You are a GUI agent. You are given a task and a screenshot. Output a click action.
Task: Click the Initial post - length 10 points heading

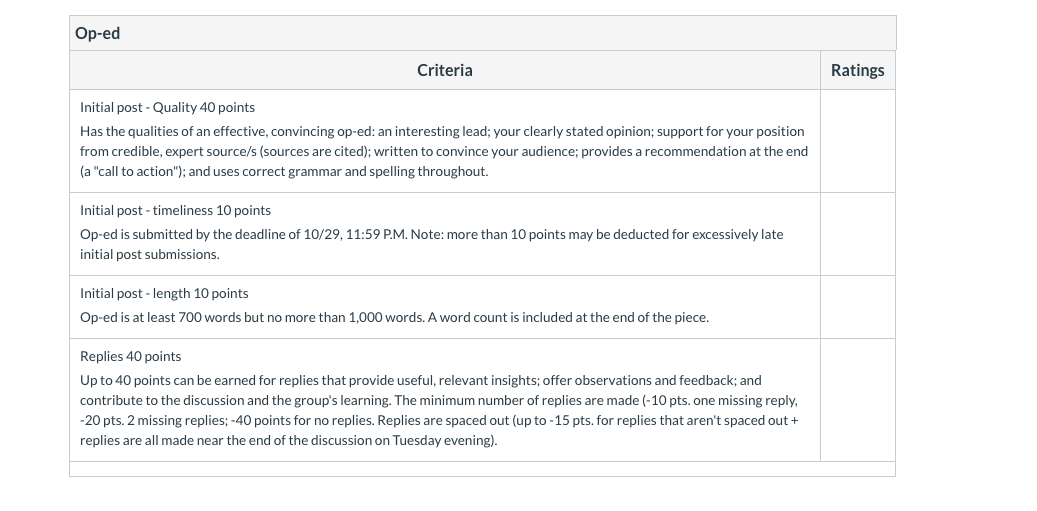tap(164, 293)
